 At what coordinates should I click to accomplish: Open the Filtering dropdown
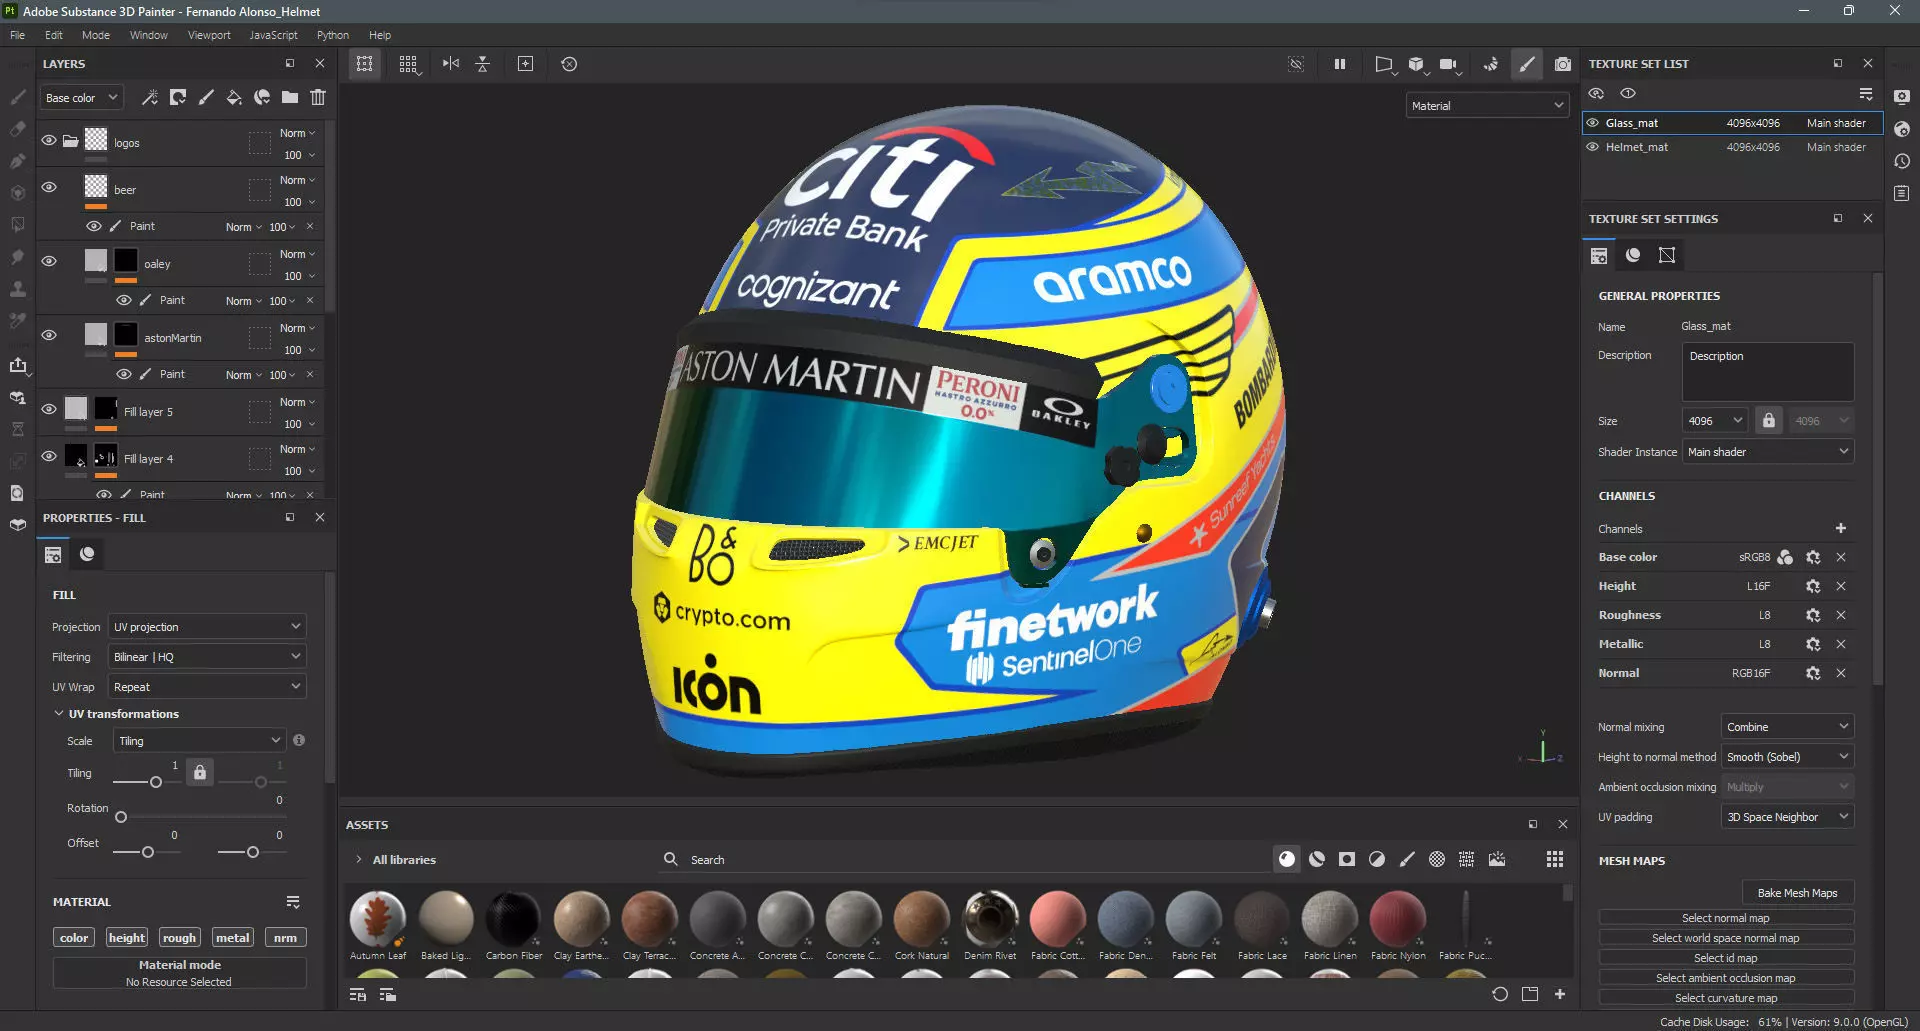[x=207, y=657]
